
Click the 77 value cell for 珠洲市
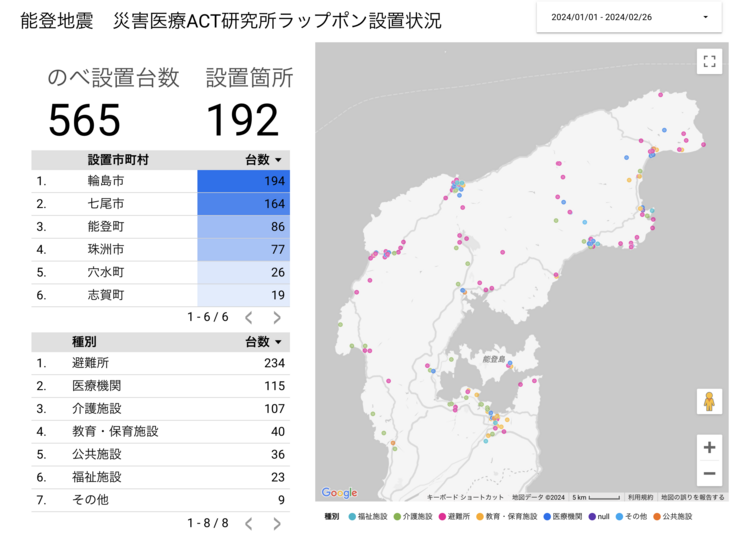244,249
